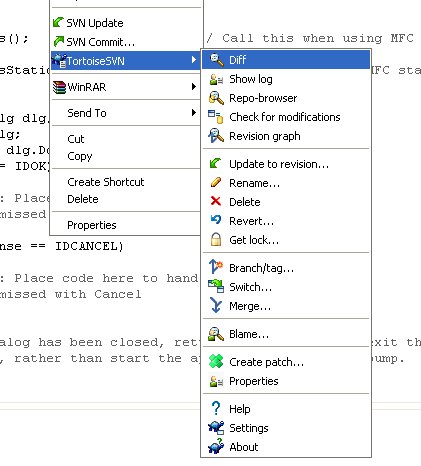Expand the TortoiseSVN submenu arrow
The image size is (421, 466).
194,60
